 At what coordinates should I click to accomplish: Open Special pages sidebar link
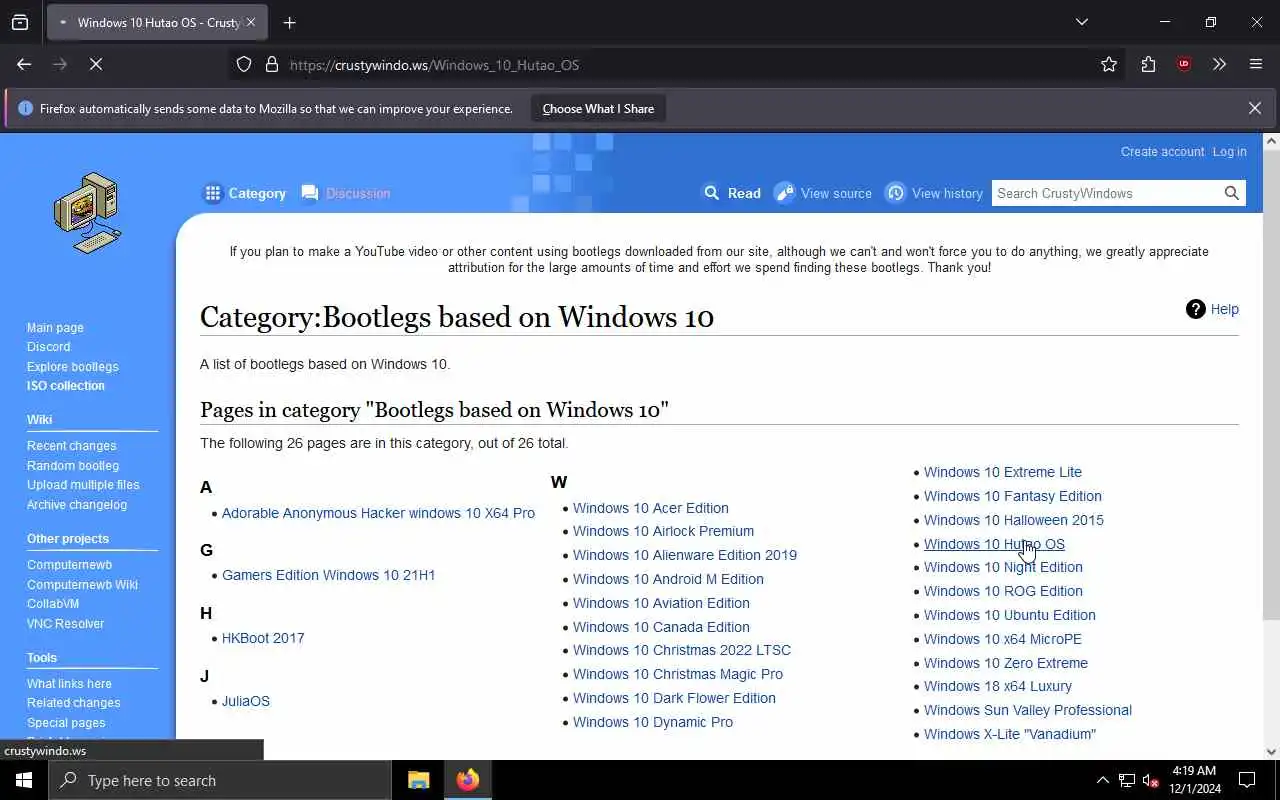click(66, 723)
